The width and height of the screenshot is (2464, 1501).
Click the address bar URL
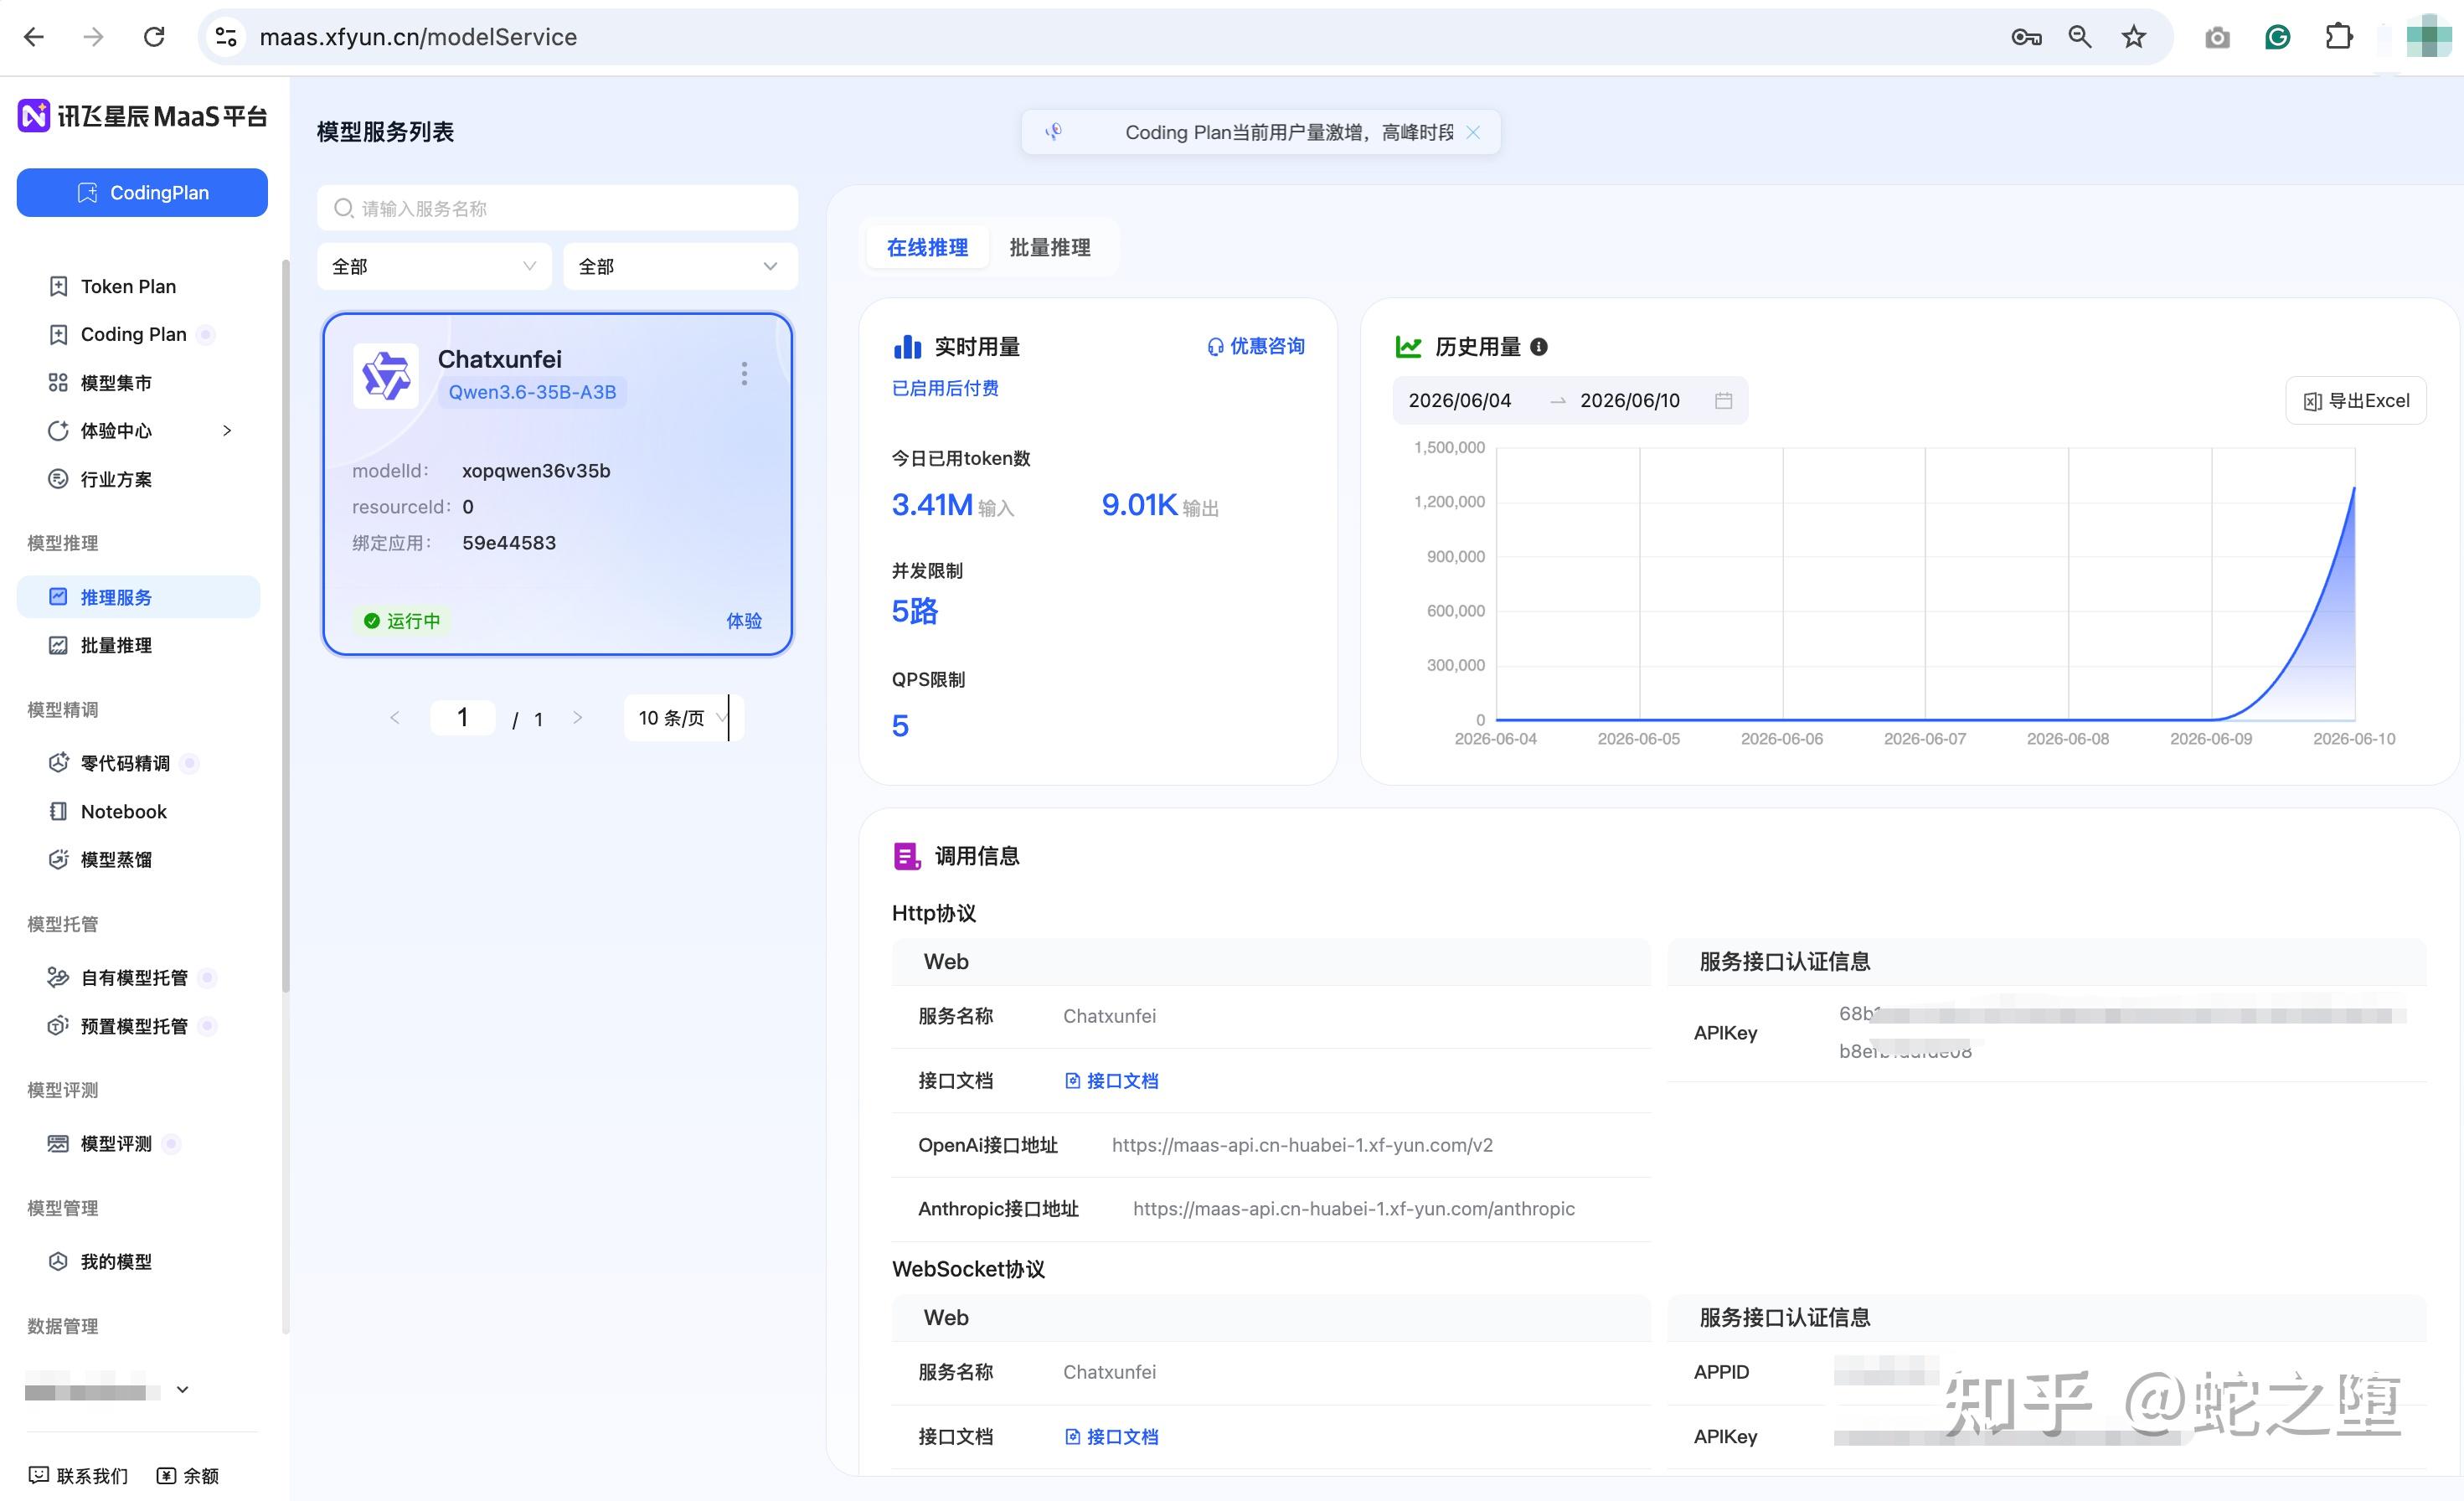418,37
